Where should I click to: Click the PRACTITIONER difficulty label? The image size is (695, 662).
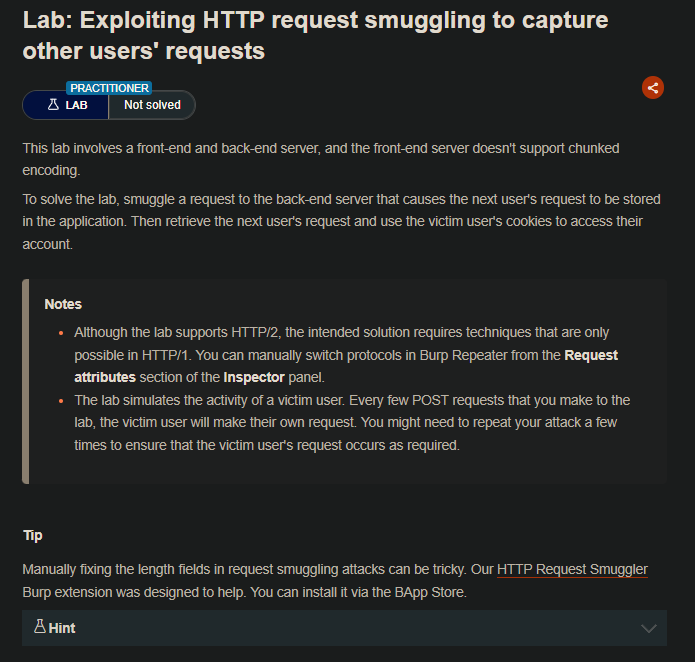pyautogui.click(x=109, y=88)
